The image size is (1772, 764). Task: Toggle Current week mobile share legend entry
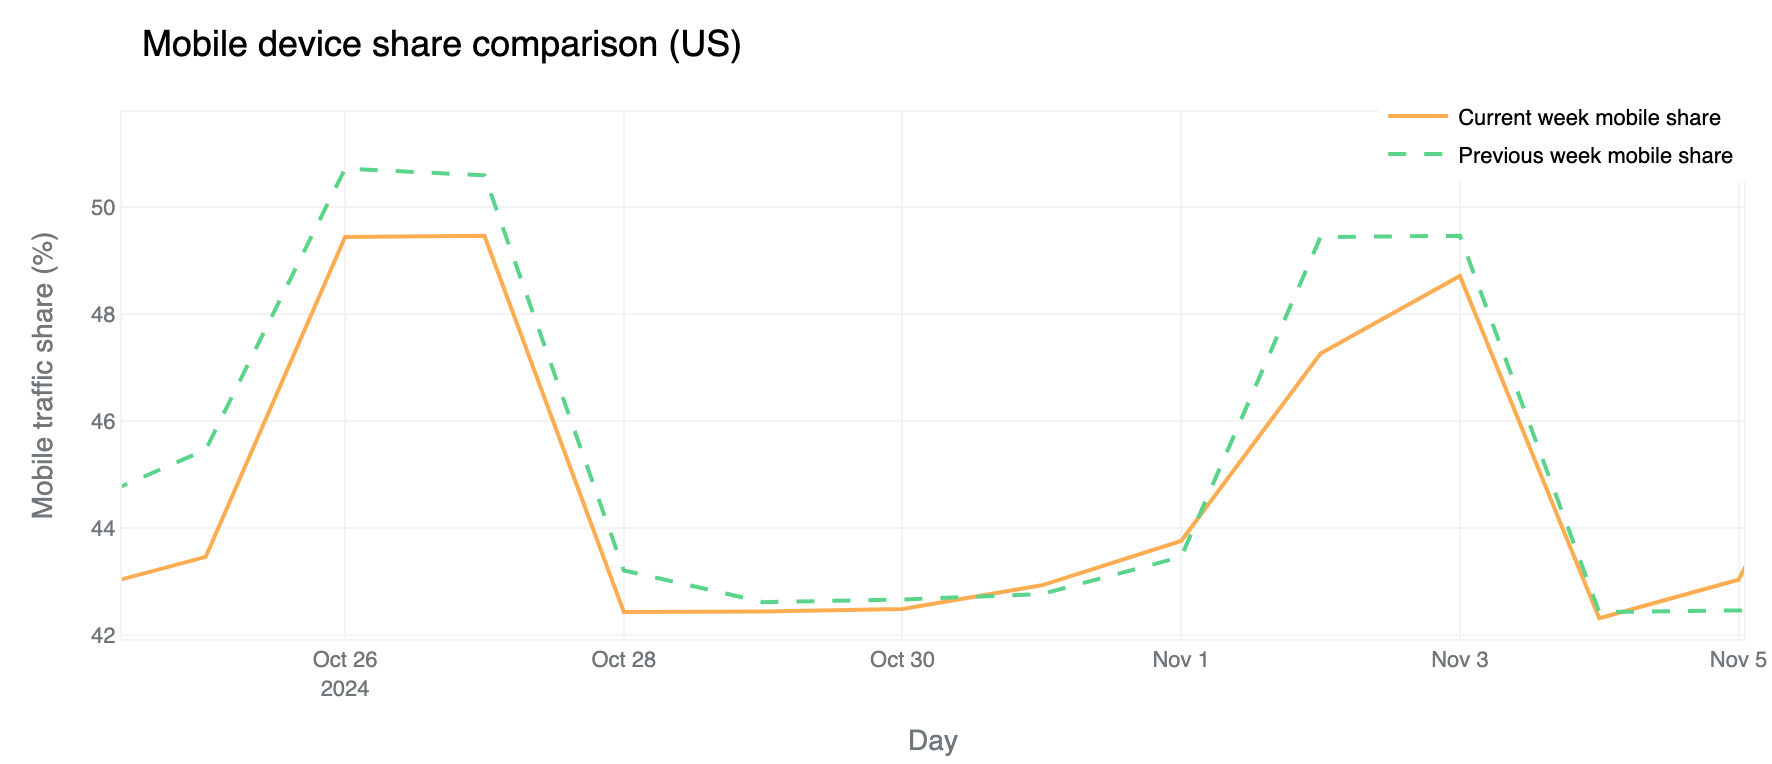(1588, 118)
